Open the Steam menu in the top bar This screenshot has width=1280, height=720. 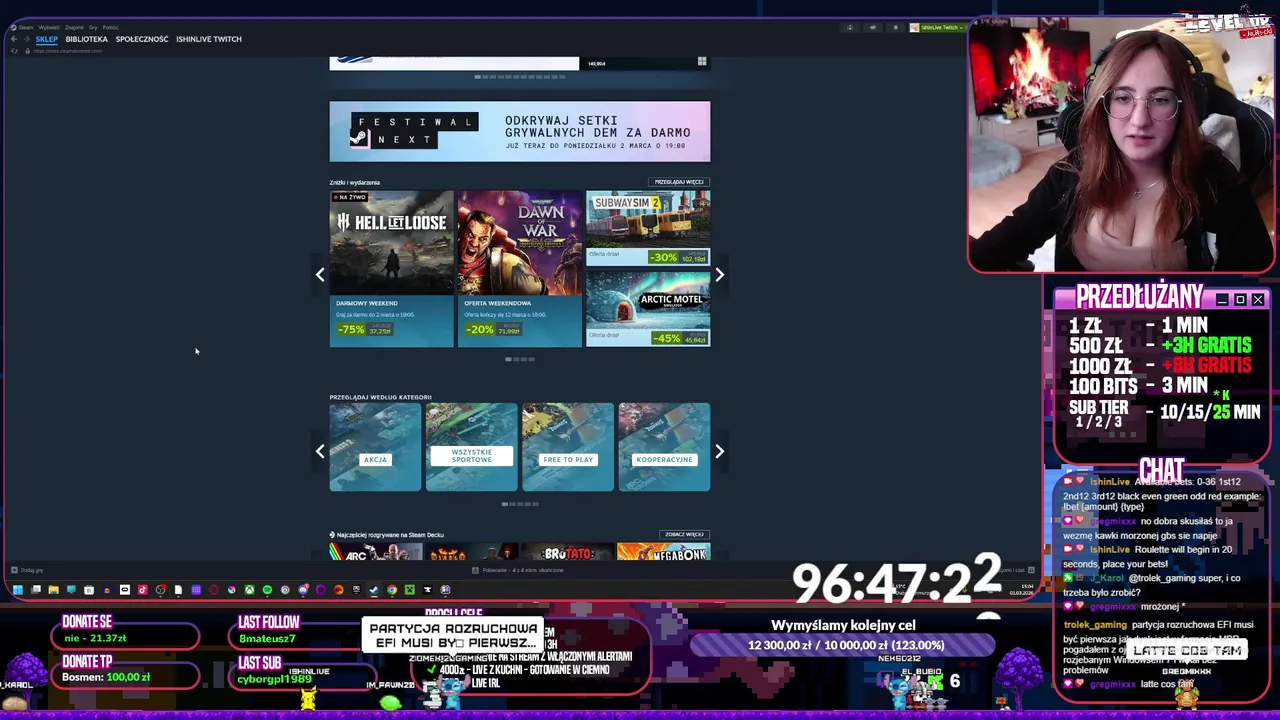(25, 28)
